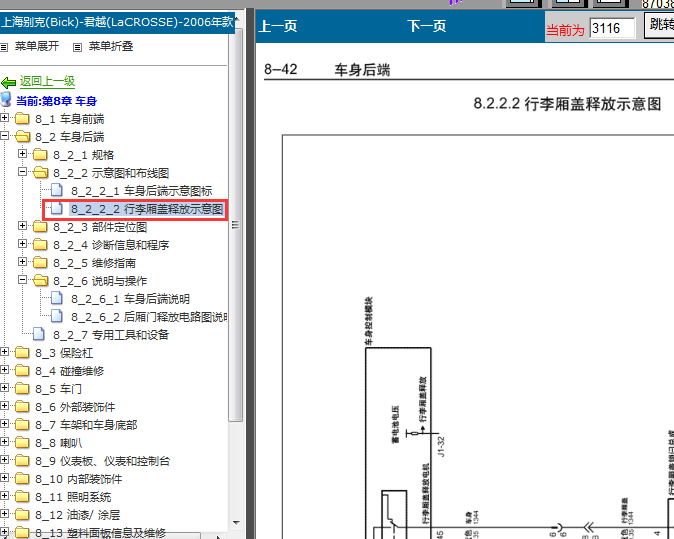This screenshot has width=674, height=539.
Task: Click the tree panel vertical scrollbar
Action: pos(235,224)
